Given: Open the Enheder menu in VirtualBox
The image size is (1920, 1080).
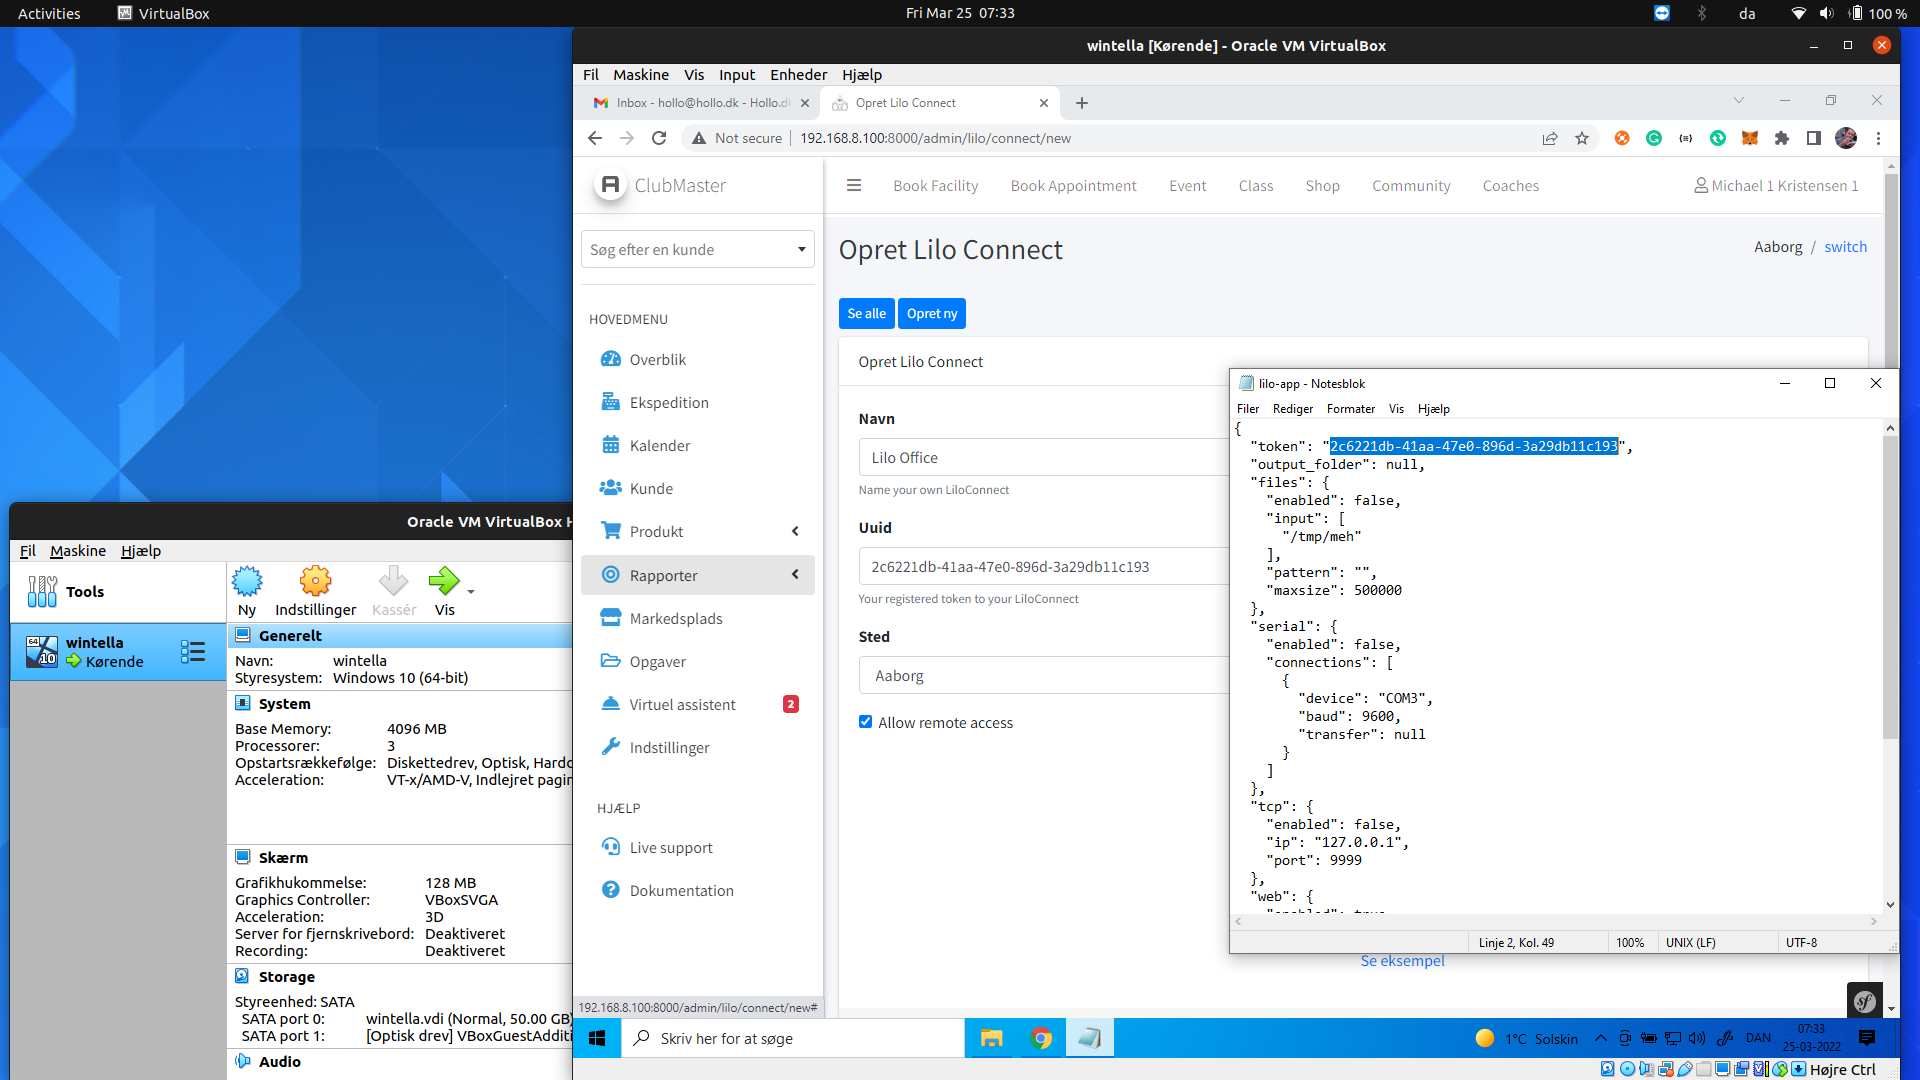Looking at the screenshot, I should coord(798,75).
